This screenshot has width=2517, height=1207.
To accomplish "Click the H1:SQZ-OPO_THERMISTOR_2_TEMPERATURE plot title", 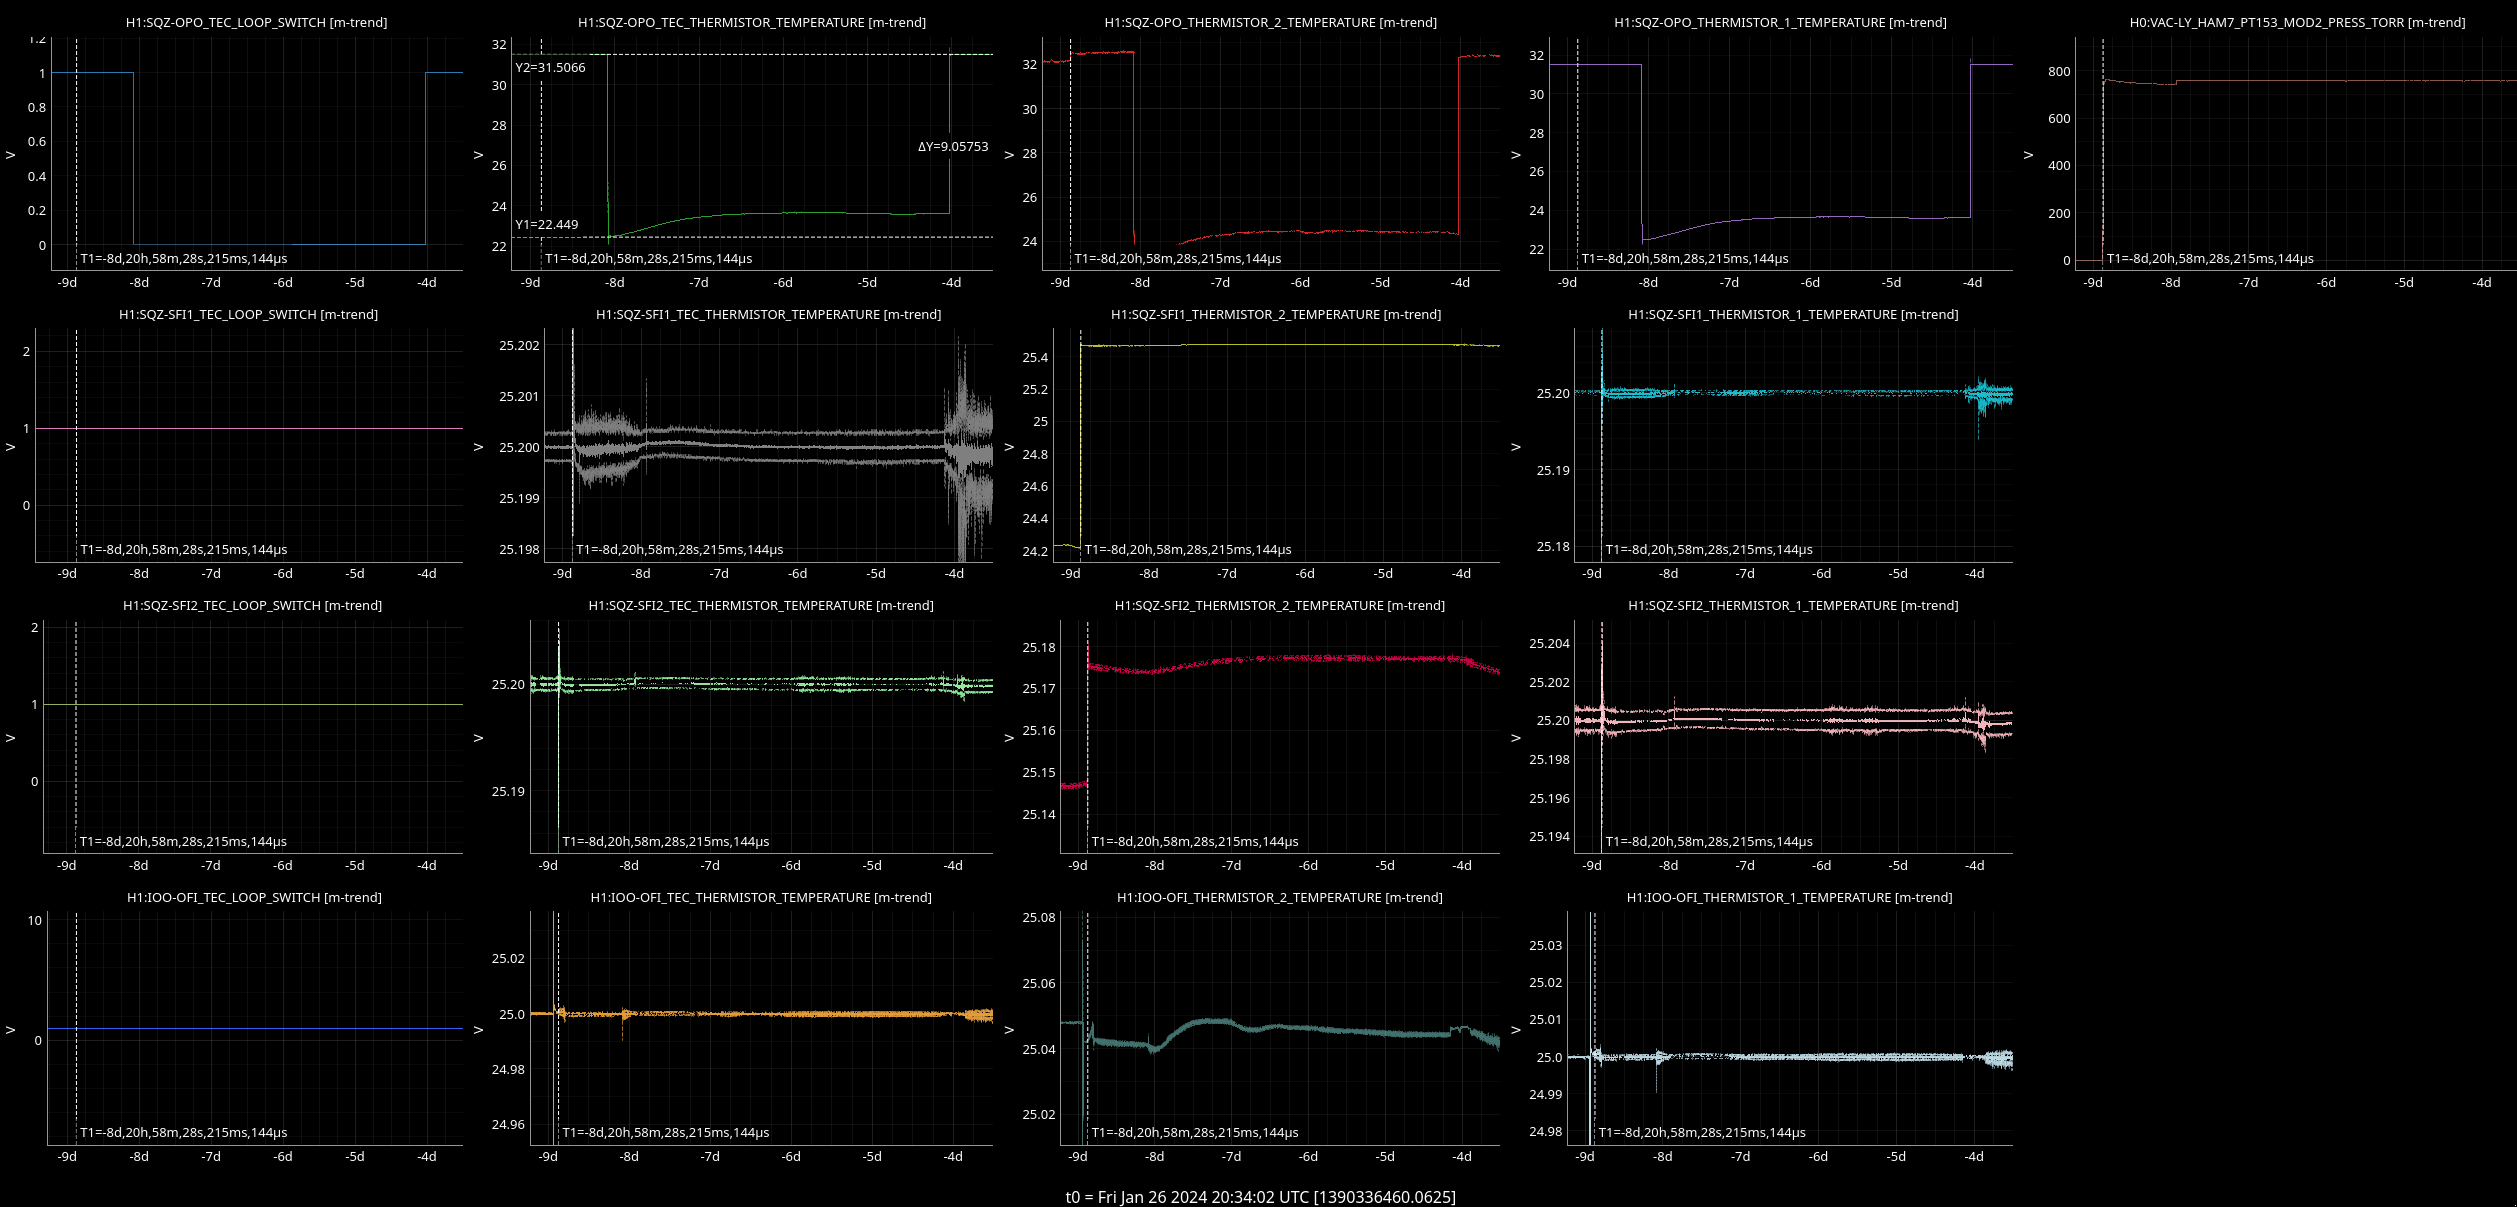I will 1270,22.
